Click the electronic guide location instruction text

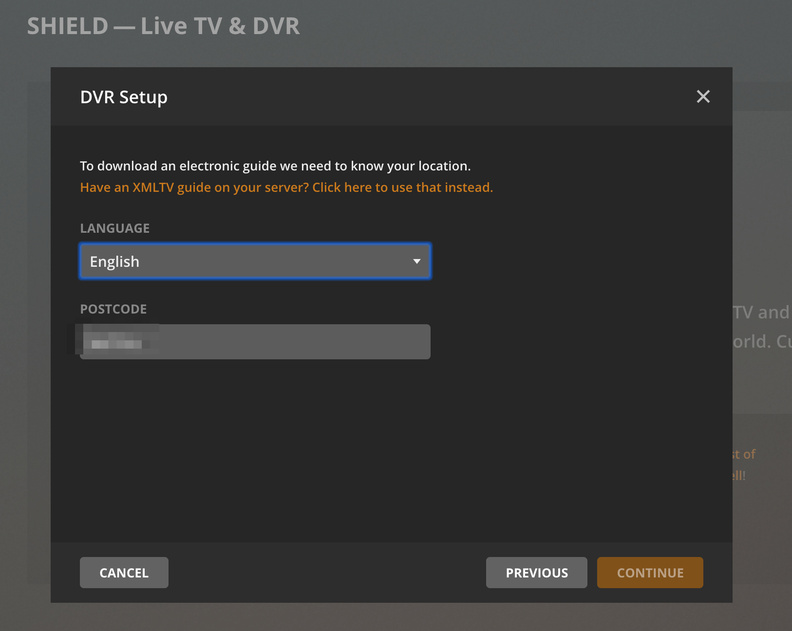click(x=275, y=166)
